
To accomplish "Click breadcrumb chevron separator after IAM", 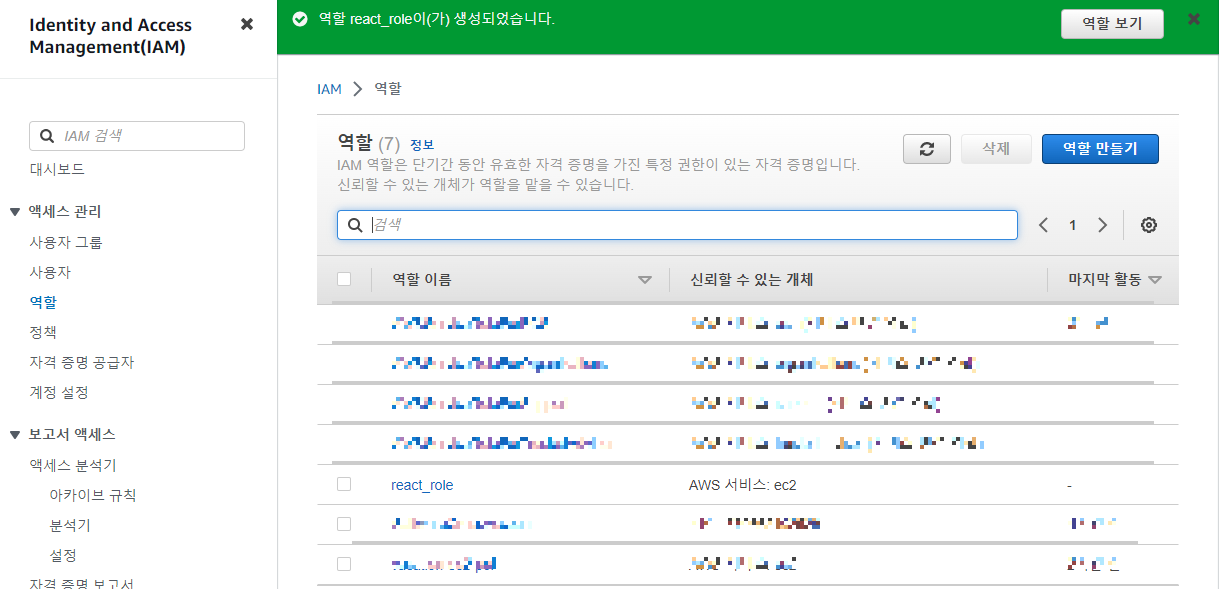I will (358, 89).
